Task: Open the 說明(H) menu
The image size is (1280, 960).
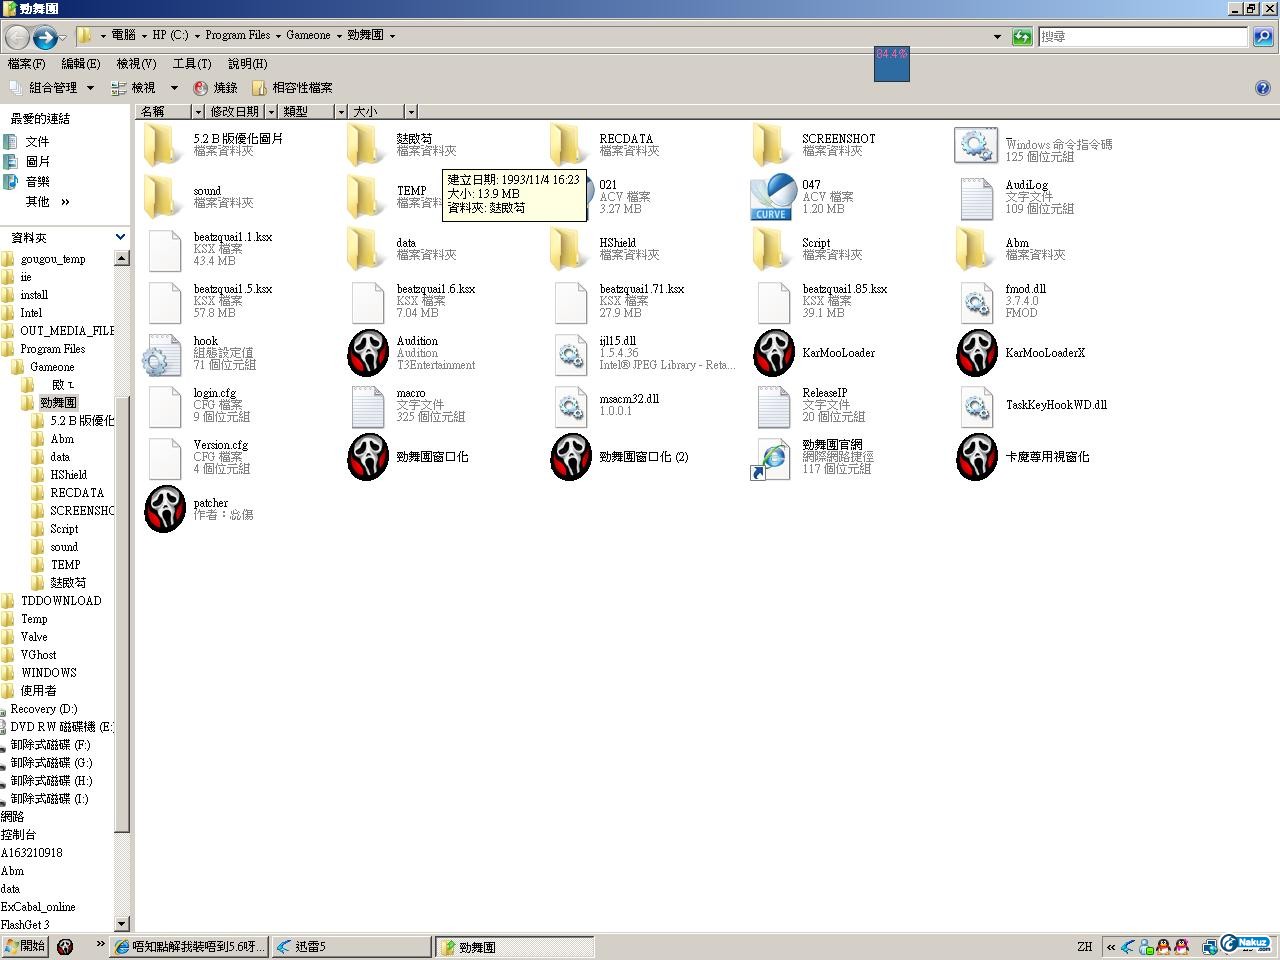Action: 247,64
